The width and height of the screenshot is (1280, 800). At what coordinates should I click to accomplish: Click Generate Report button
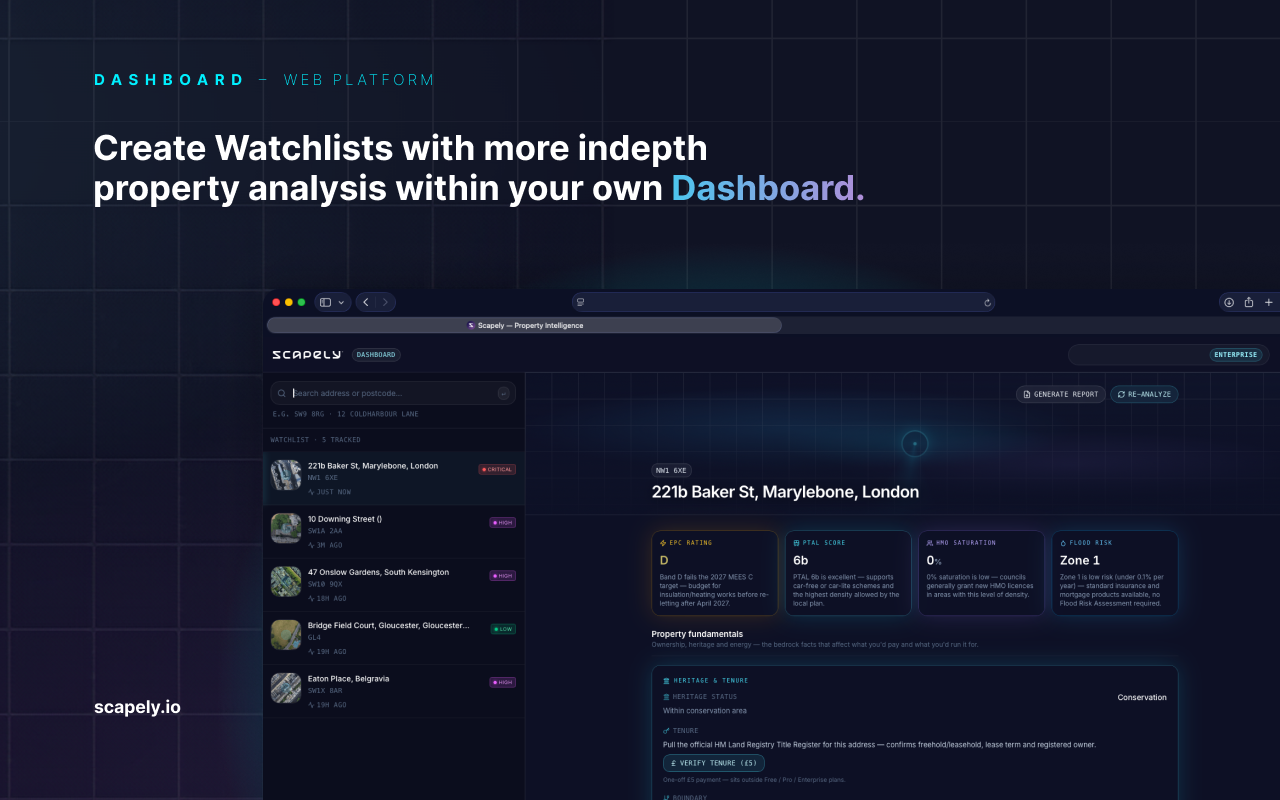point(1061,394)
